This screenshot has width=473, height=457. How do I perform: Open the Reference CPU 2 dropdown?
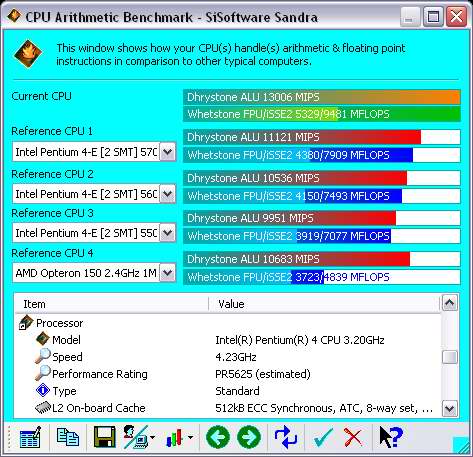[x=167, y=194]
